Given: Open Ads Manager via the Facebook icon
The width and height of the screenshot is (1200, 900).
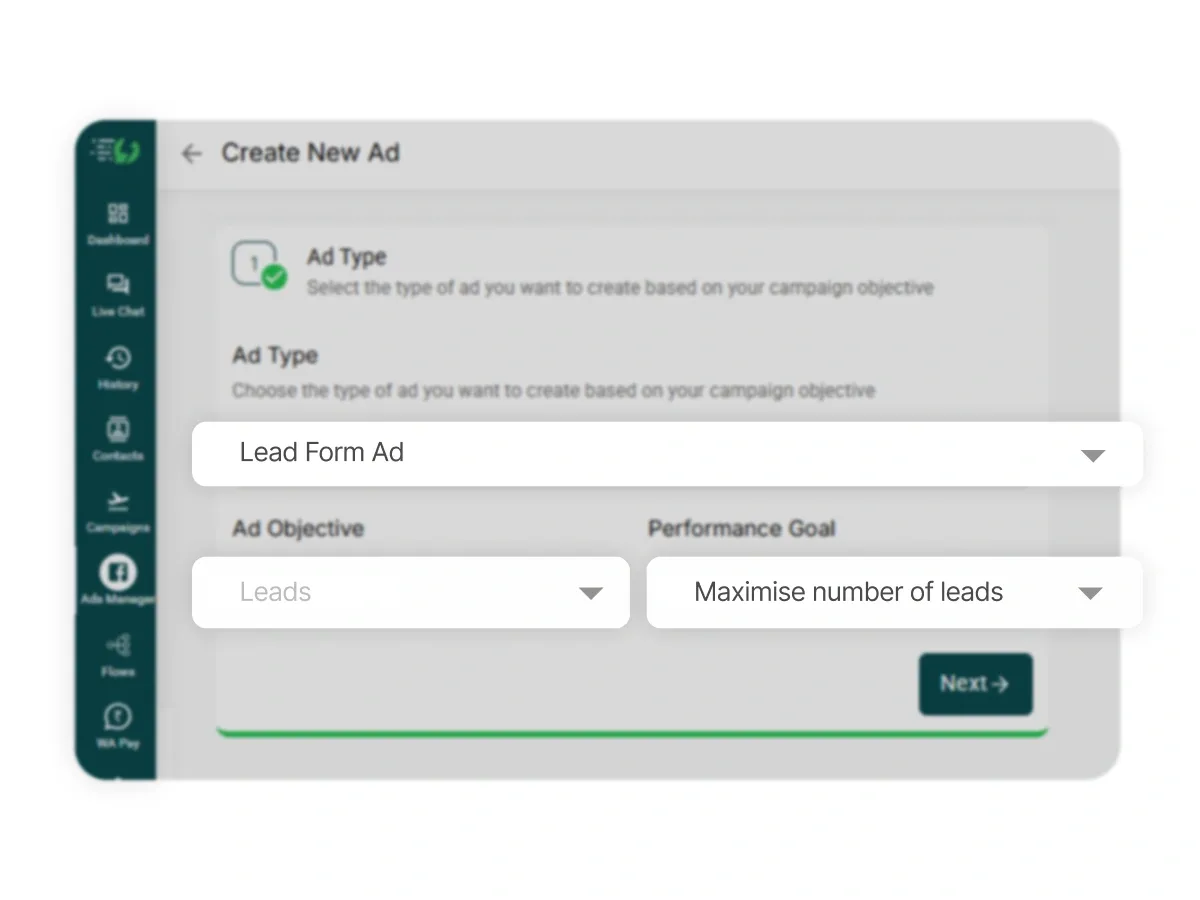Looking at the screenshot, I should [117, 575].
